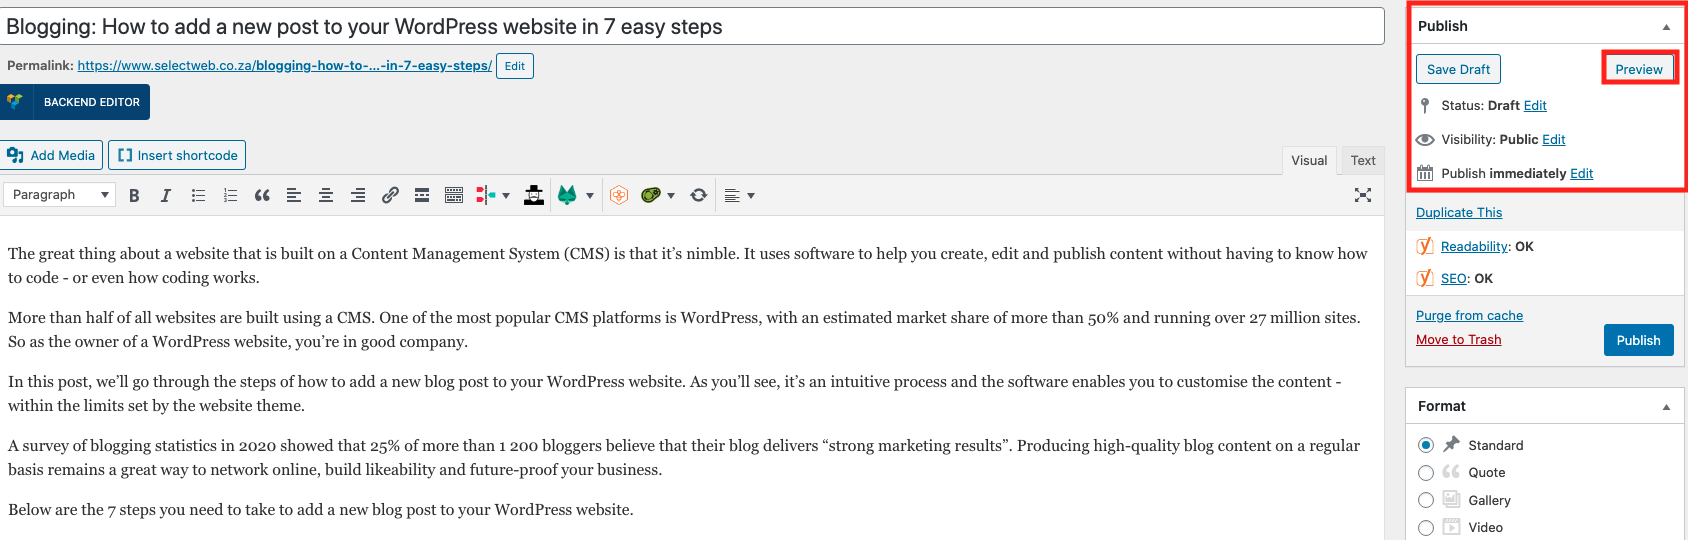Apply blockquote formatting
The image size is (1688, 540).
(262, 195)
